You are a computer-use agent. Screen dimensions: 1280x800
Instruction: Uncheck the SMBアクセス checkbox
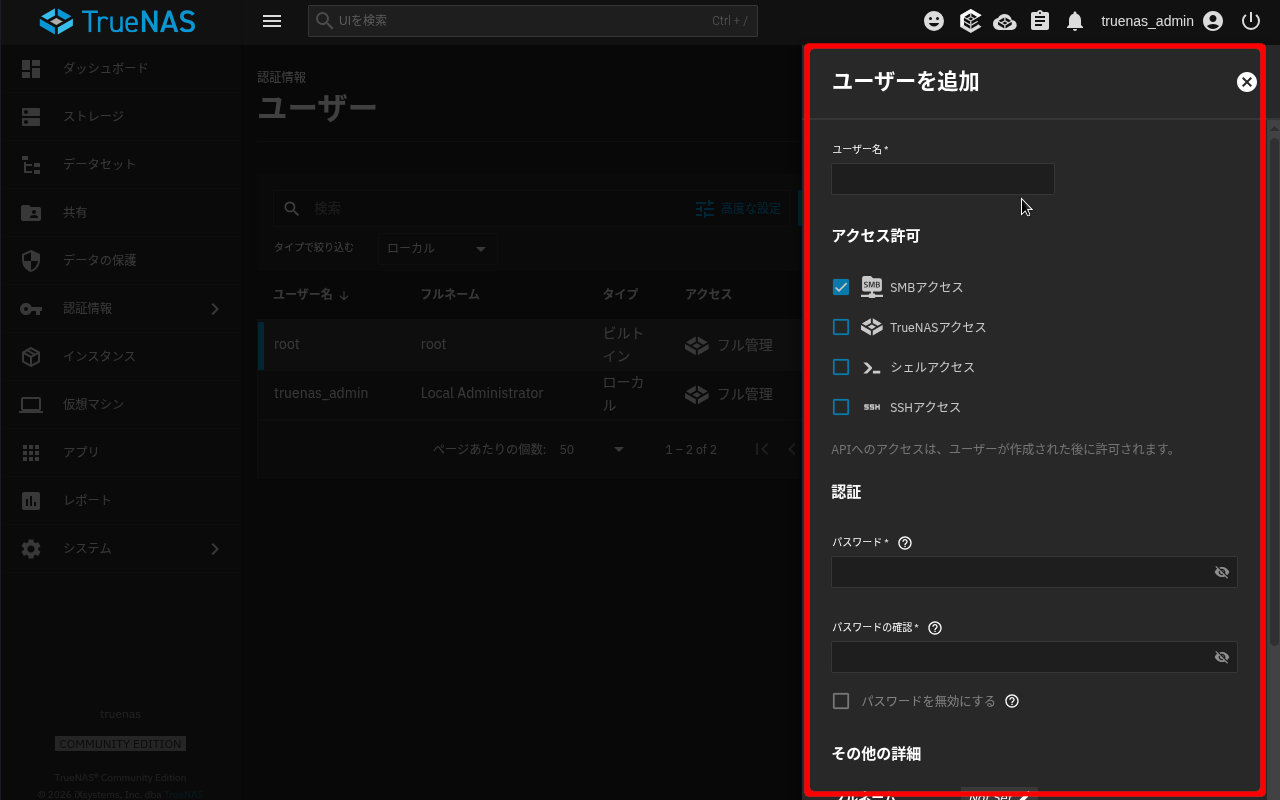[x=841, y=287]
